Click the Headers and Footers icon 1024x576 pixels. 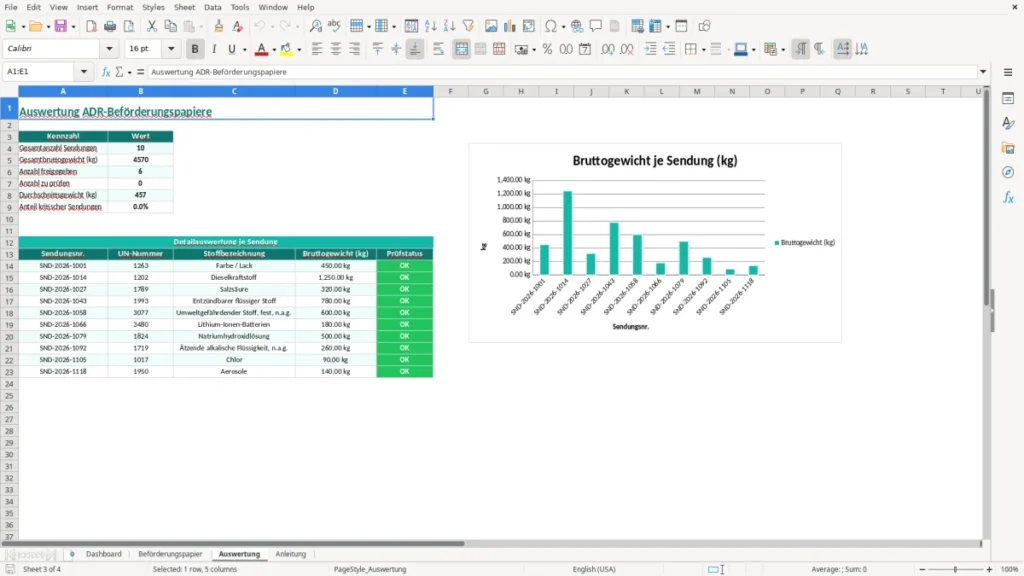click(x=615, y=26)
